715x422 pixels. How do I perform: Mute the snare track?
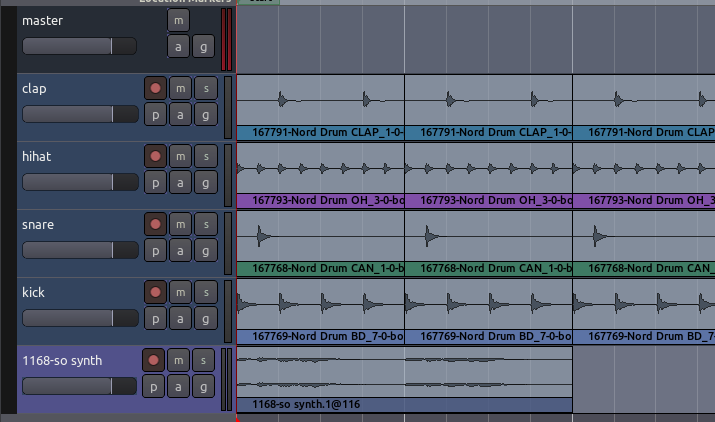(181, 224)
